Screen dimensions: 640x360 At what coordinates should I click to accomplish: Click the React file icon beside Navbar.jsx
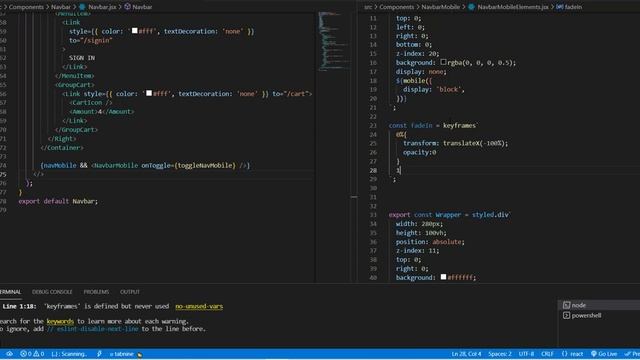pyautogui.click(x=82, y=7)
